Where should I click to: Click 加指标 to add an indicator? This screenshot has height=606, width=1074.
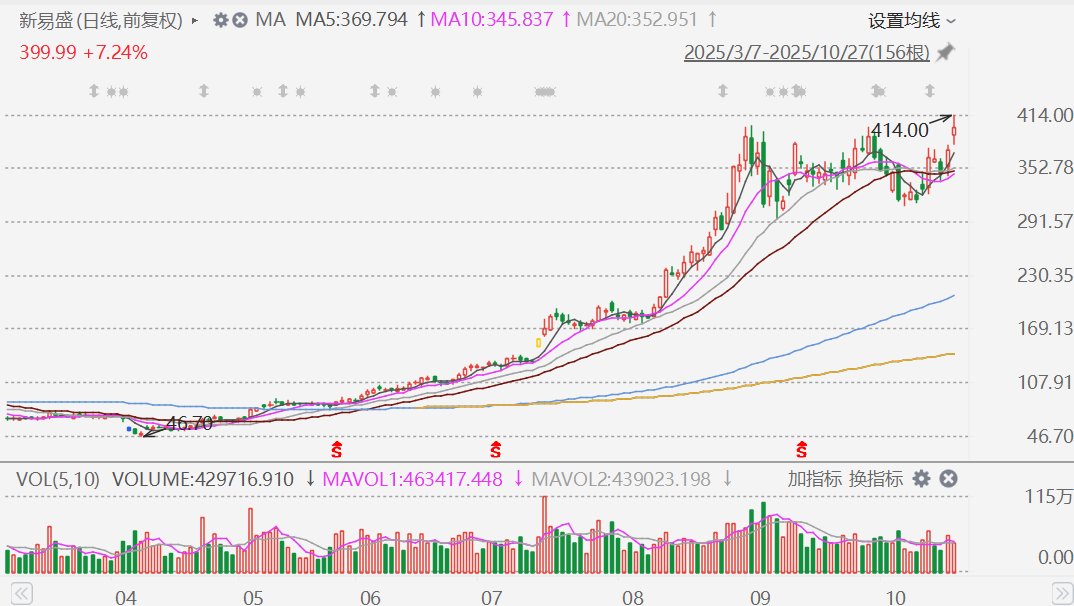pyautogui.click(x=814, y=479)
